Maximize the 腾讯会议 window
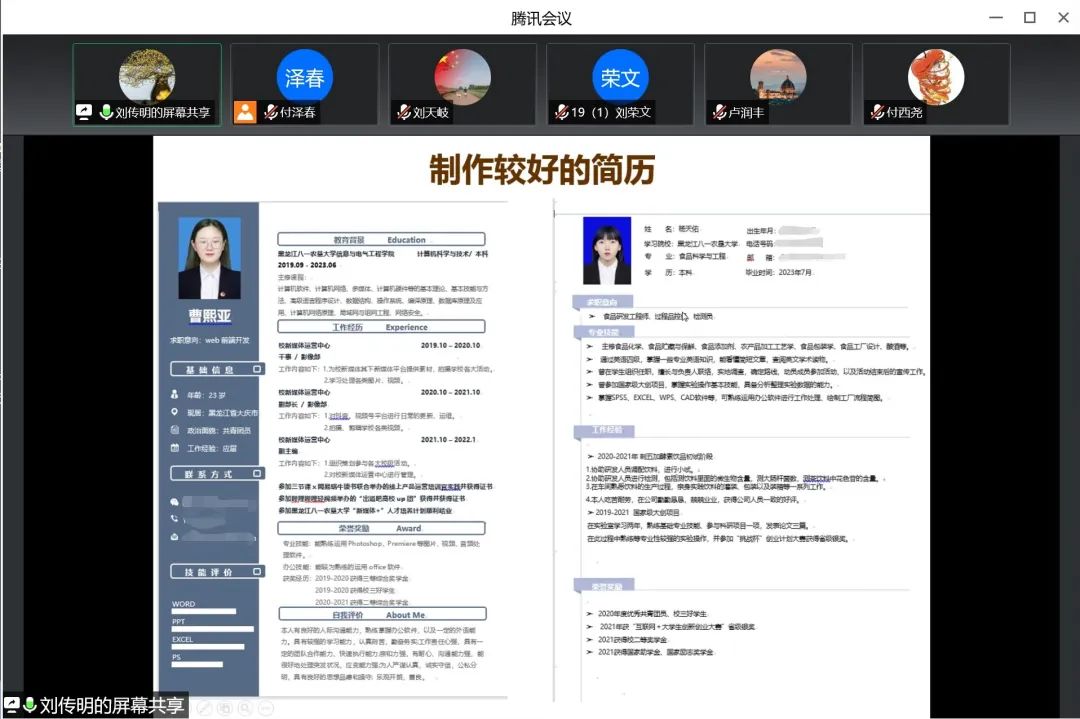The height and width of the screenshot is (719, 1080). (x=1029, y=17)
